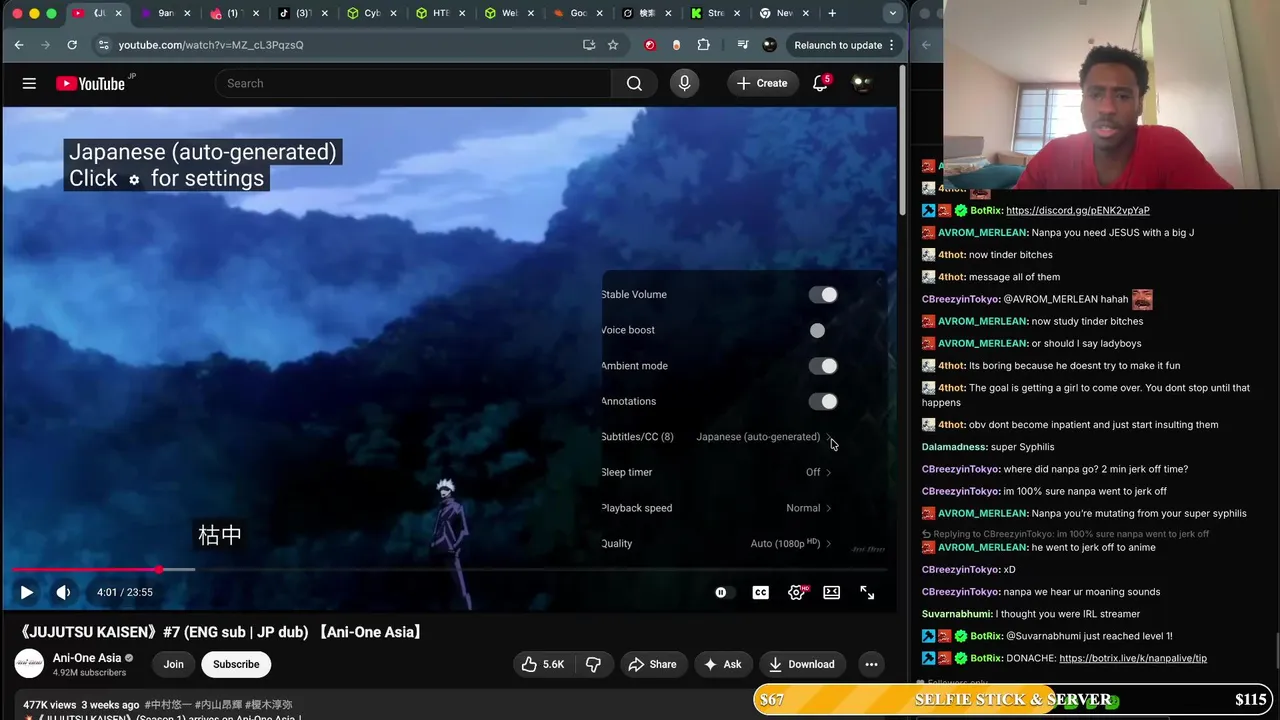Switch to the 'New' Chrome tab
Viewport: 1280px width, 720px height.
[783, 14]
